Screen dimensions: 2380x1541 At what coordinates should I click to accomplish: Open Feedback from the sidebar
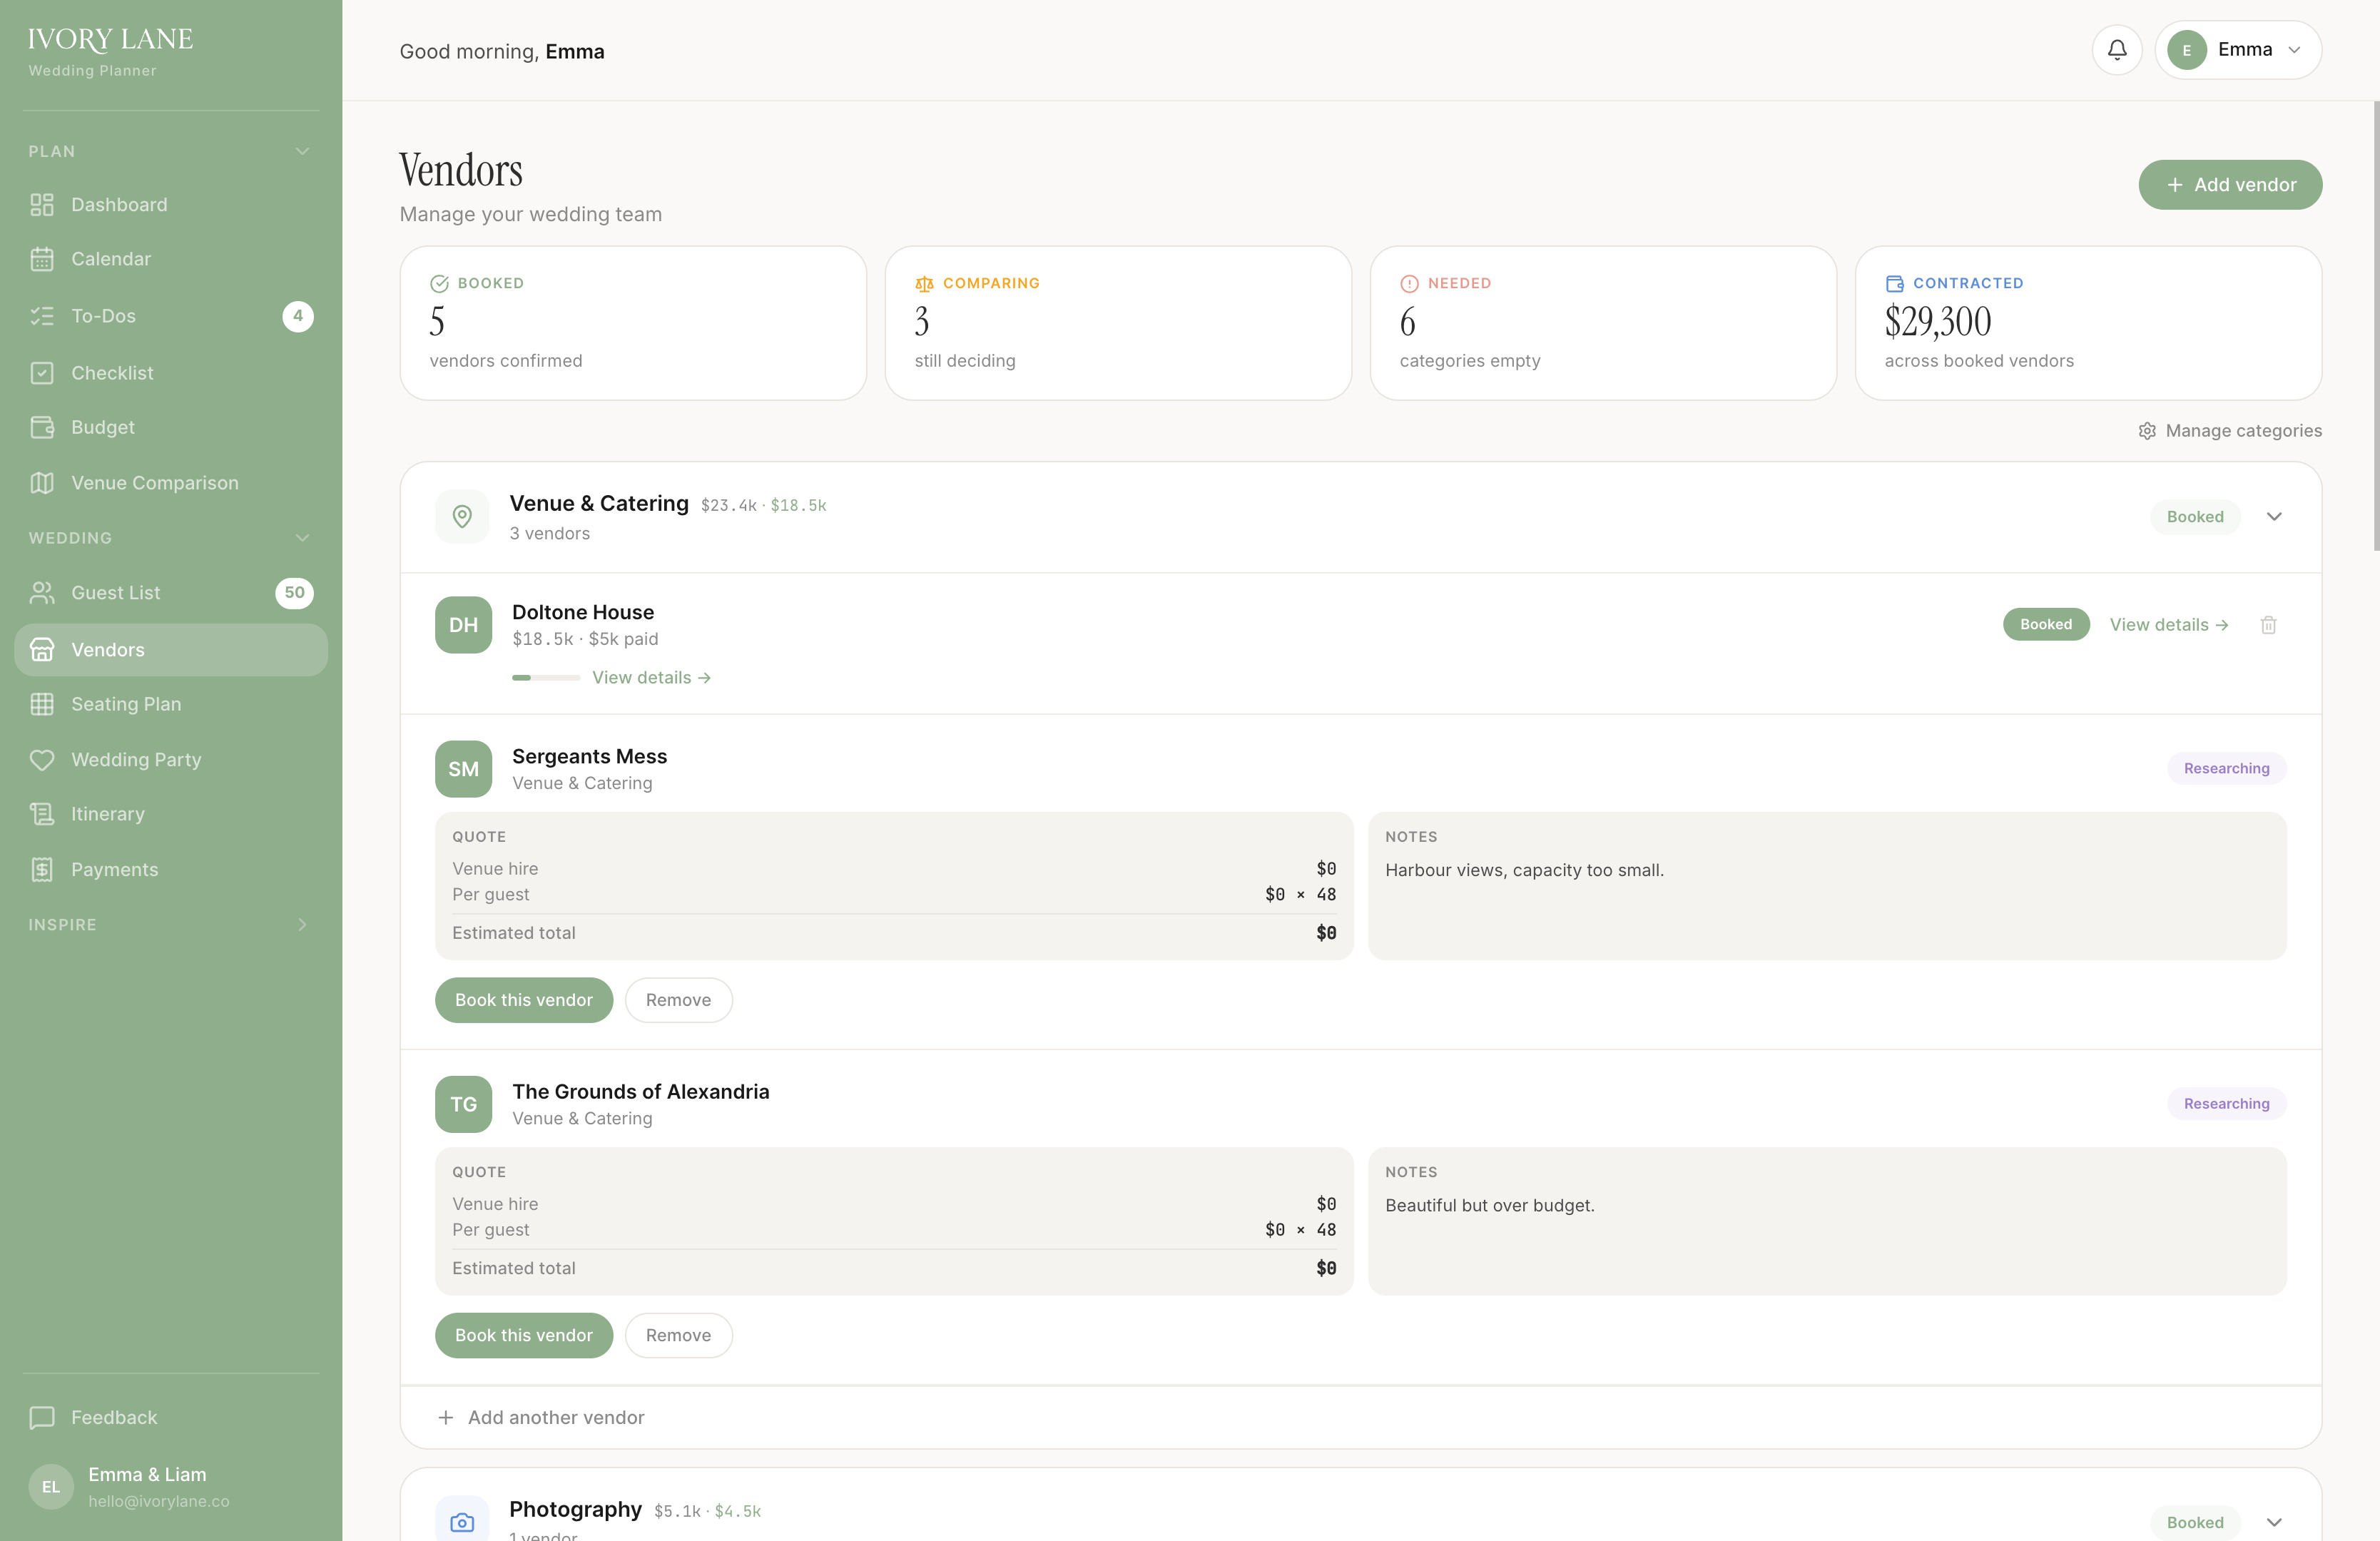pyautogui.click(x=114, y=1417)
